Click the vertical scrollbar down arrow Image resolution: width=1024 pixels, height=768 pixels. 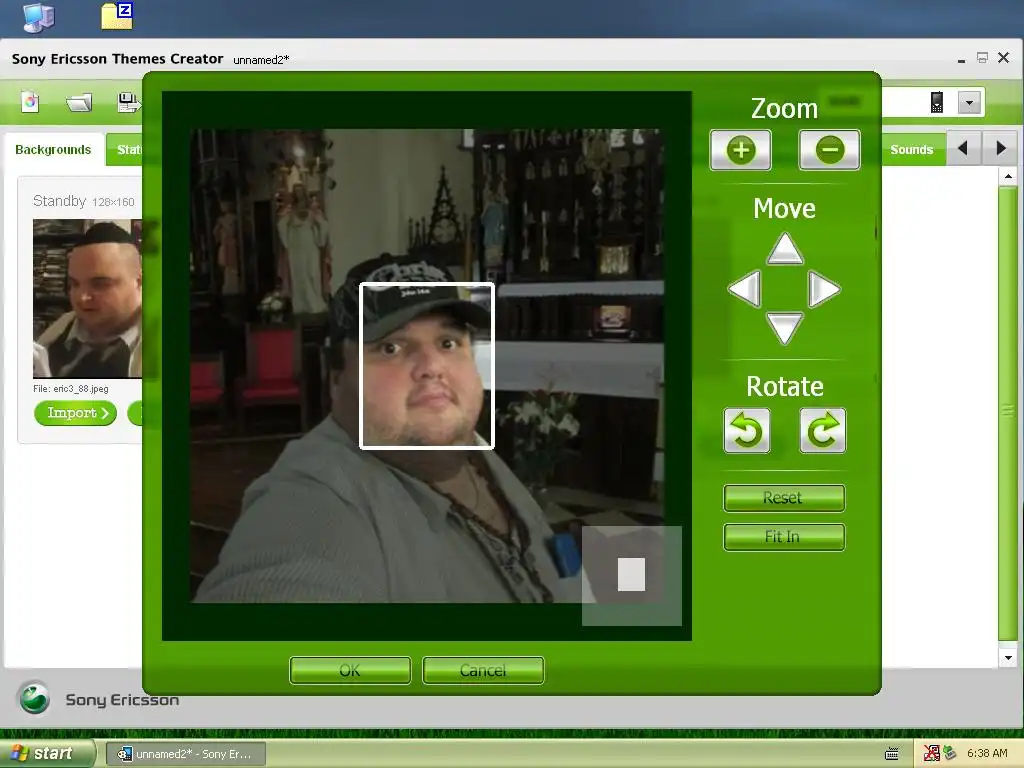coord(1008,658)
